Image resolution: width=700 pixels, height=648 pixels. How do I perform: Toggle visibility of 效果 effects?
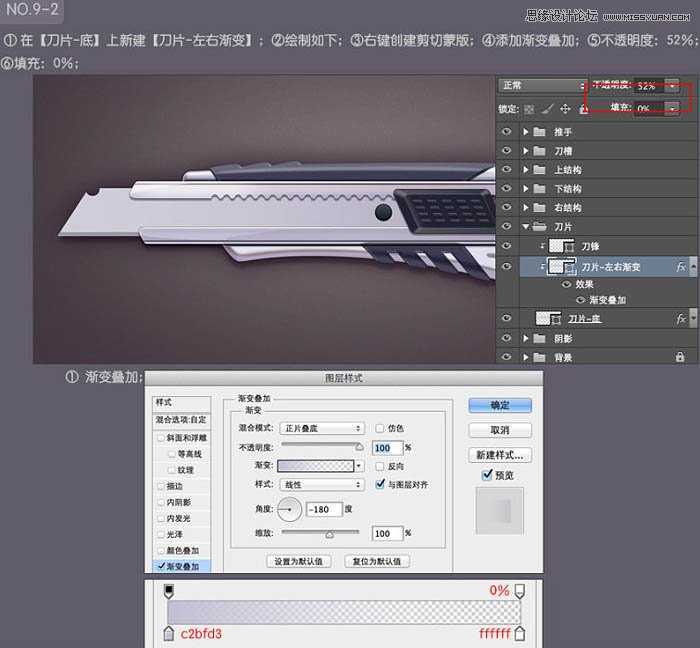567,284
